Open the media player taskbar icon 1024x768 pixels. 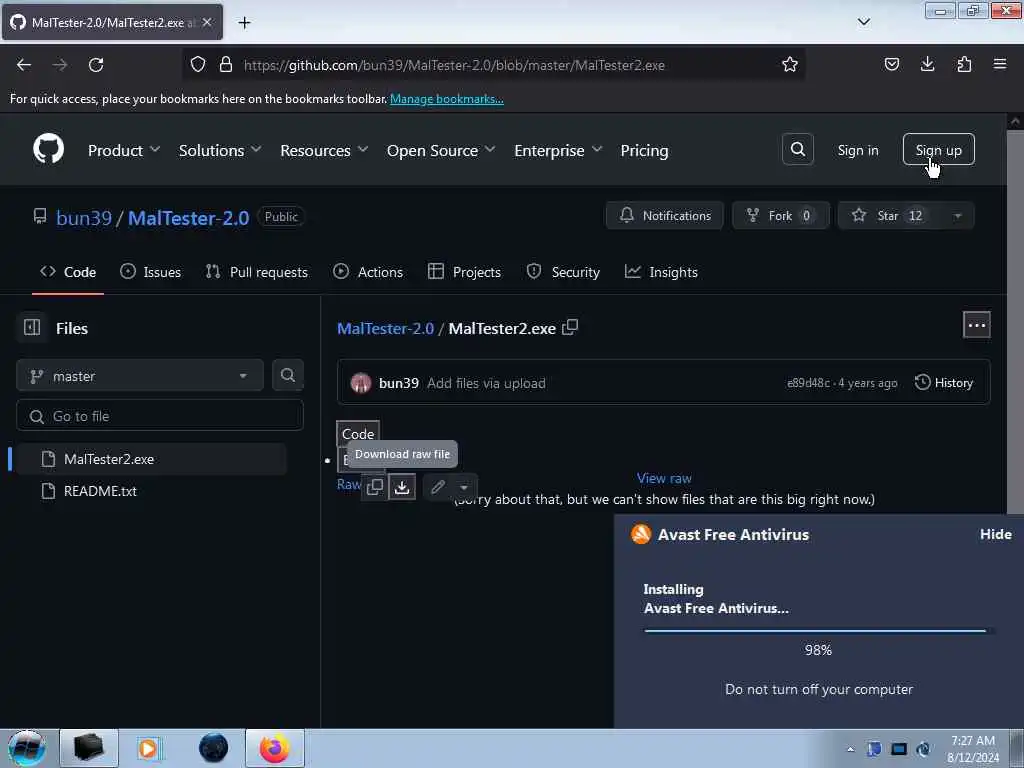point(148,748)
